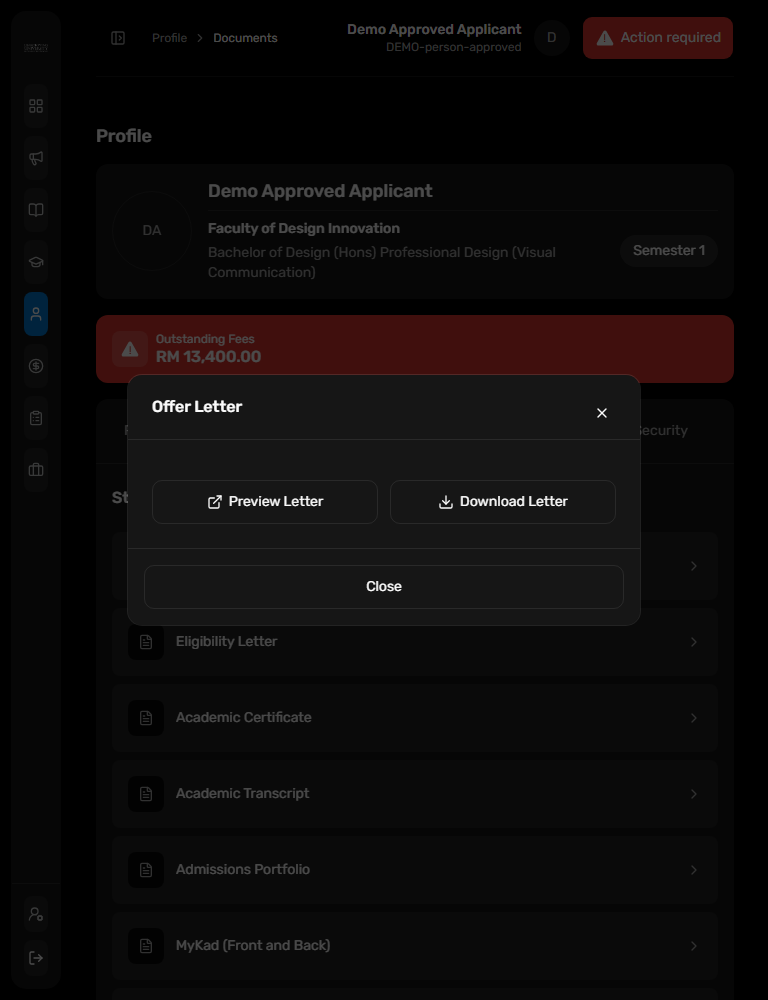The height and width of the screenshot is (1000, 768).
Task: Open the open-book icon in sidebar
Action: pos(36,210)
